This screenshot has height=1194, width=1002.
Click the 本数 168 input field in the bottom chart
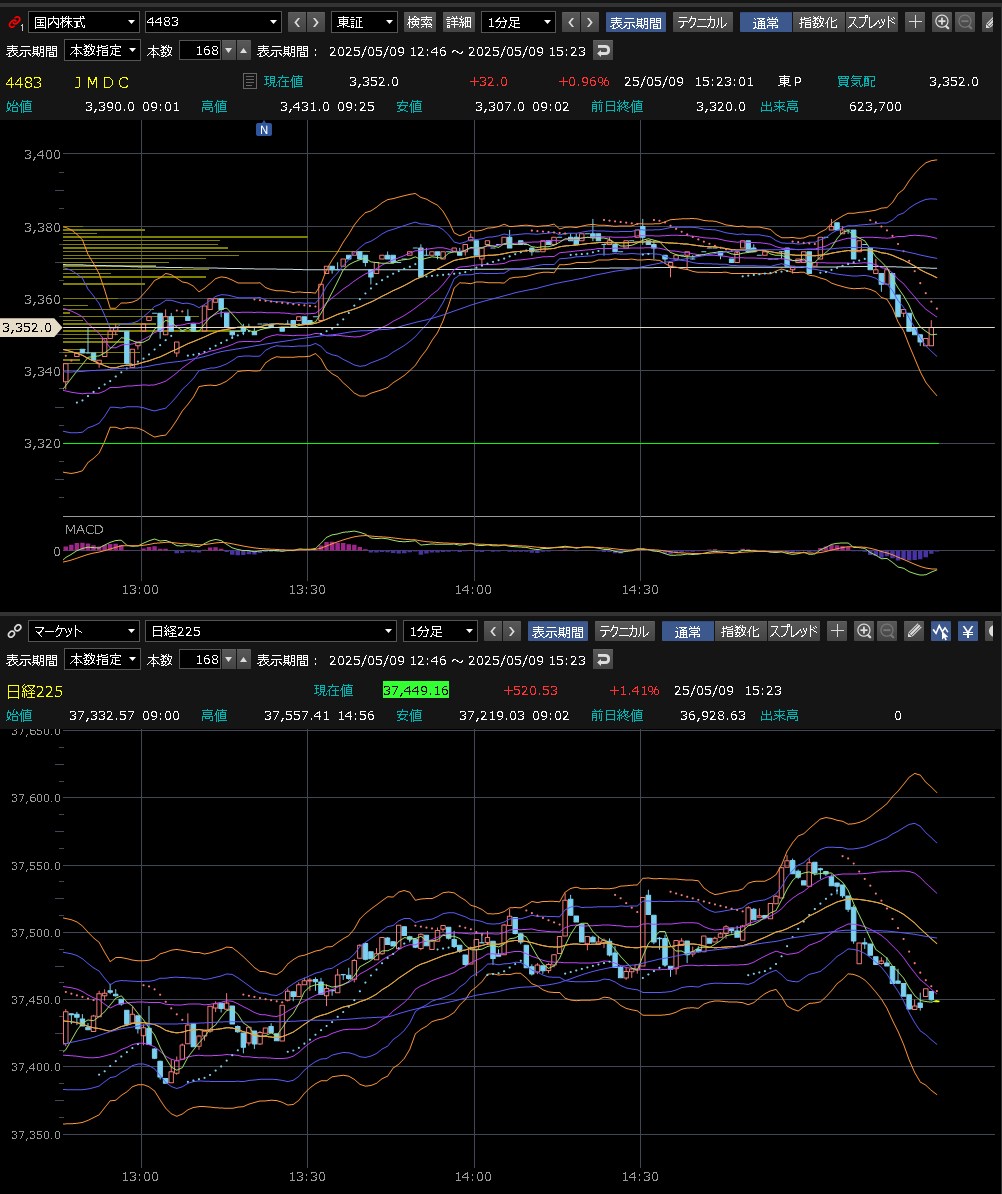tap(201, 659)
